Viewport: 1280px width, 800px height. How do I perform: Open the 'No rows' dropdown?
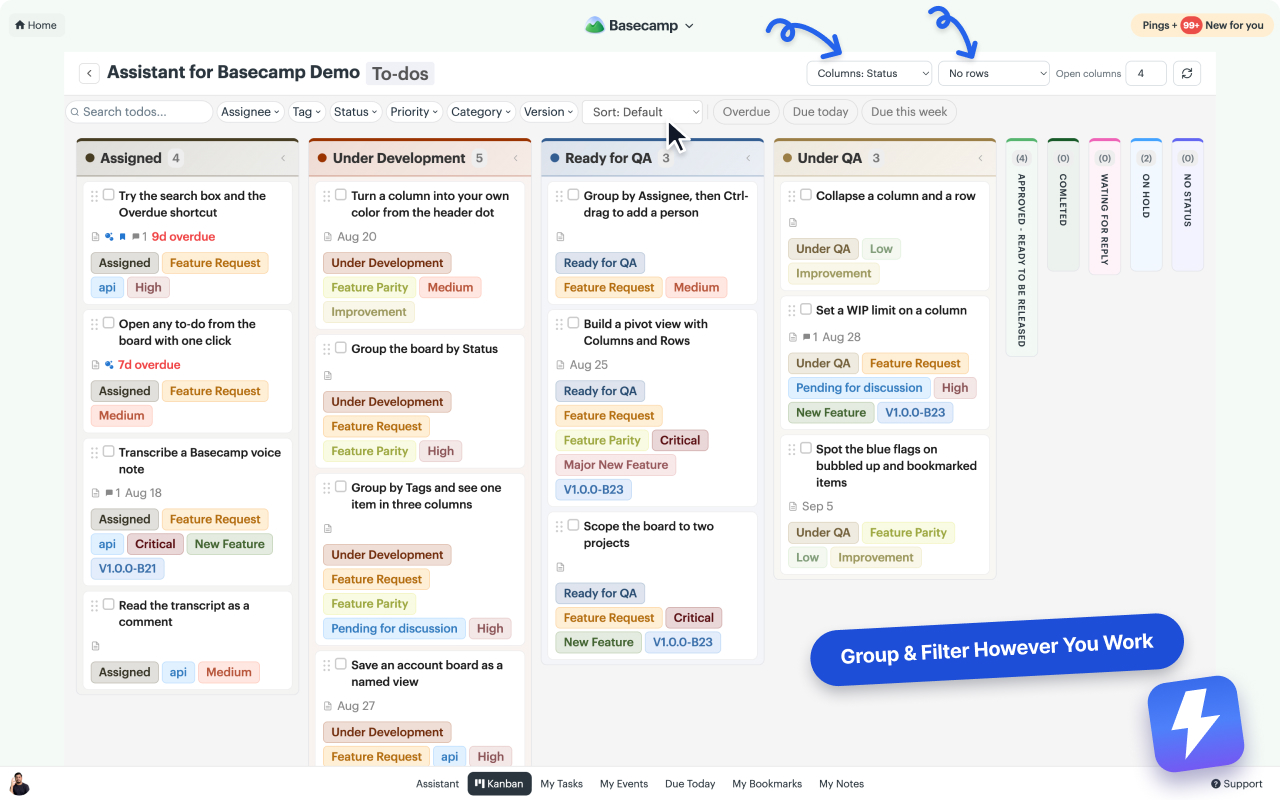994,73
